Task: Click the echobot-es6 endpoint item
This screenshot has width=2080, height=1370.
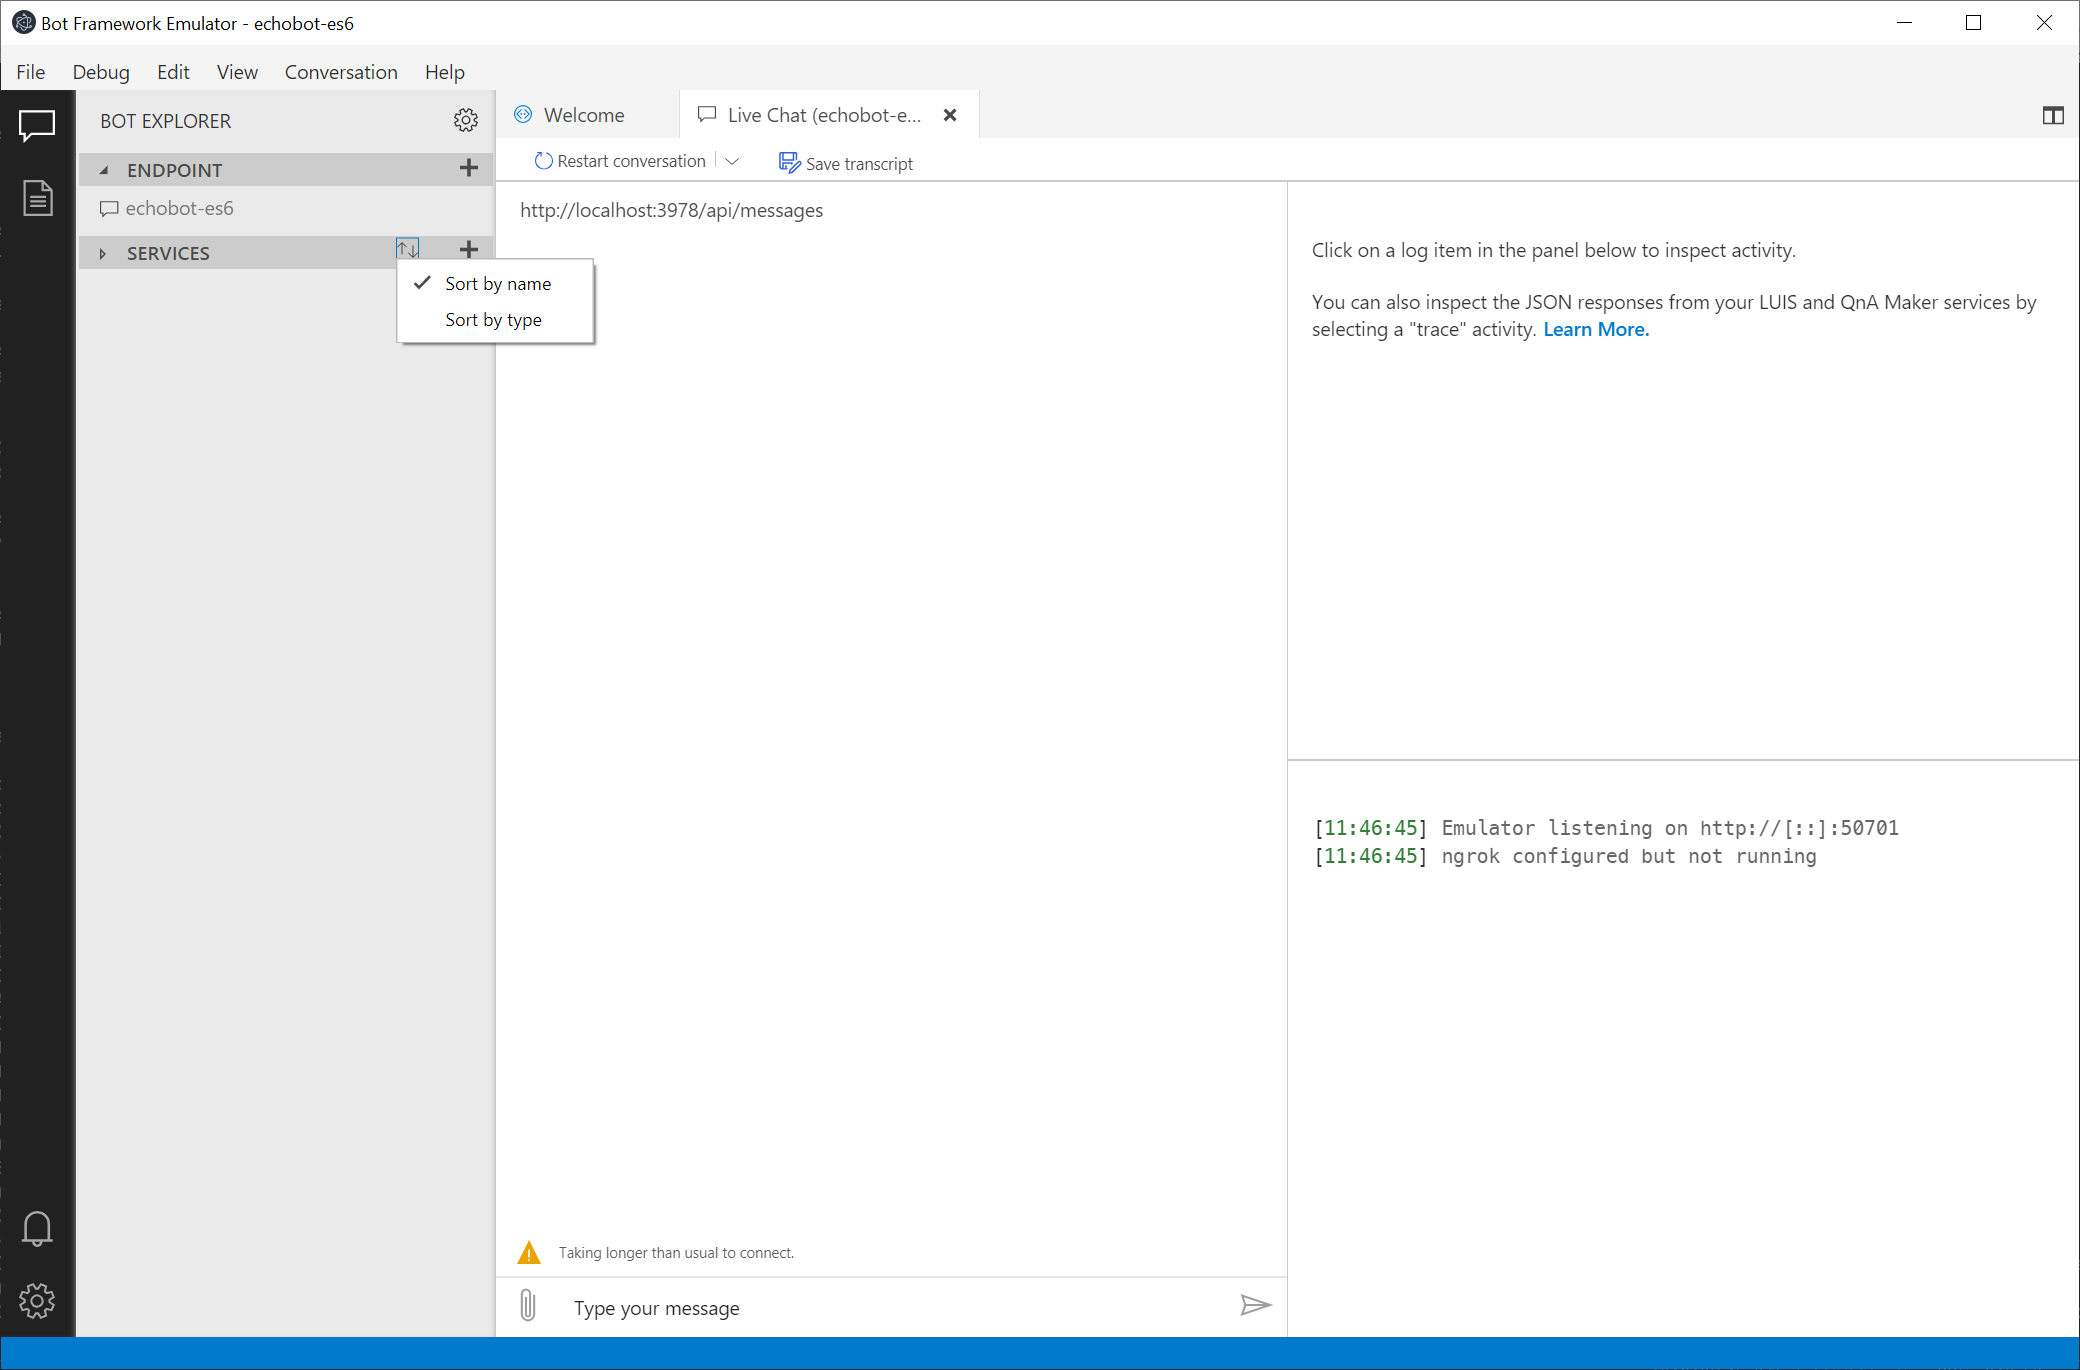Action: 179,208
